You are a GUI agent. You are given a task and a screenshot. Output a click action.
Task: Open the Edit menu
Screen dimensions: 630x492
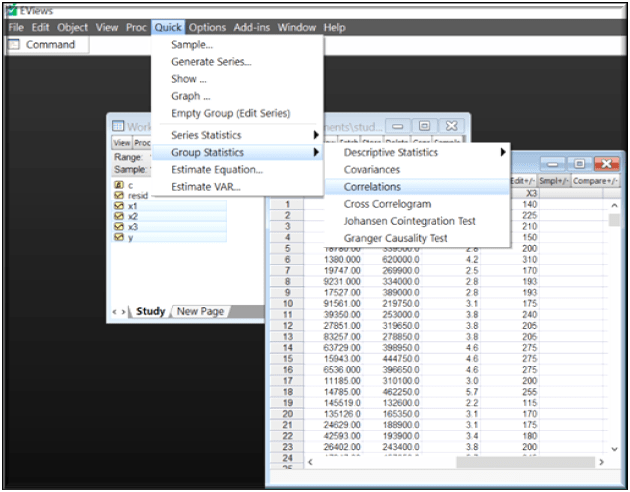coord(41,28)
